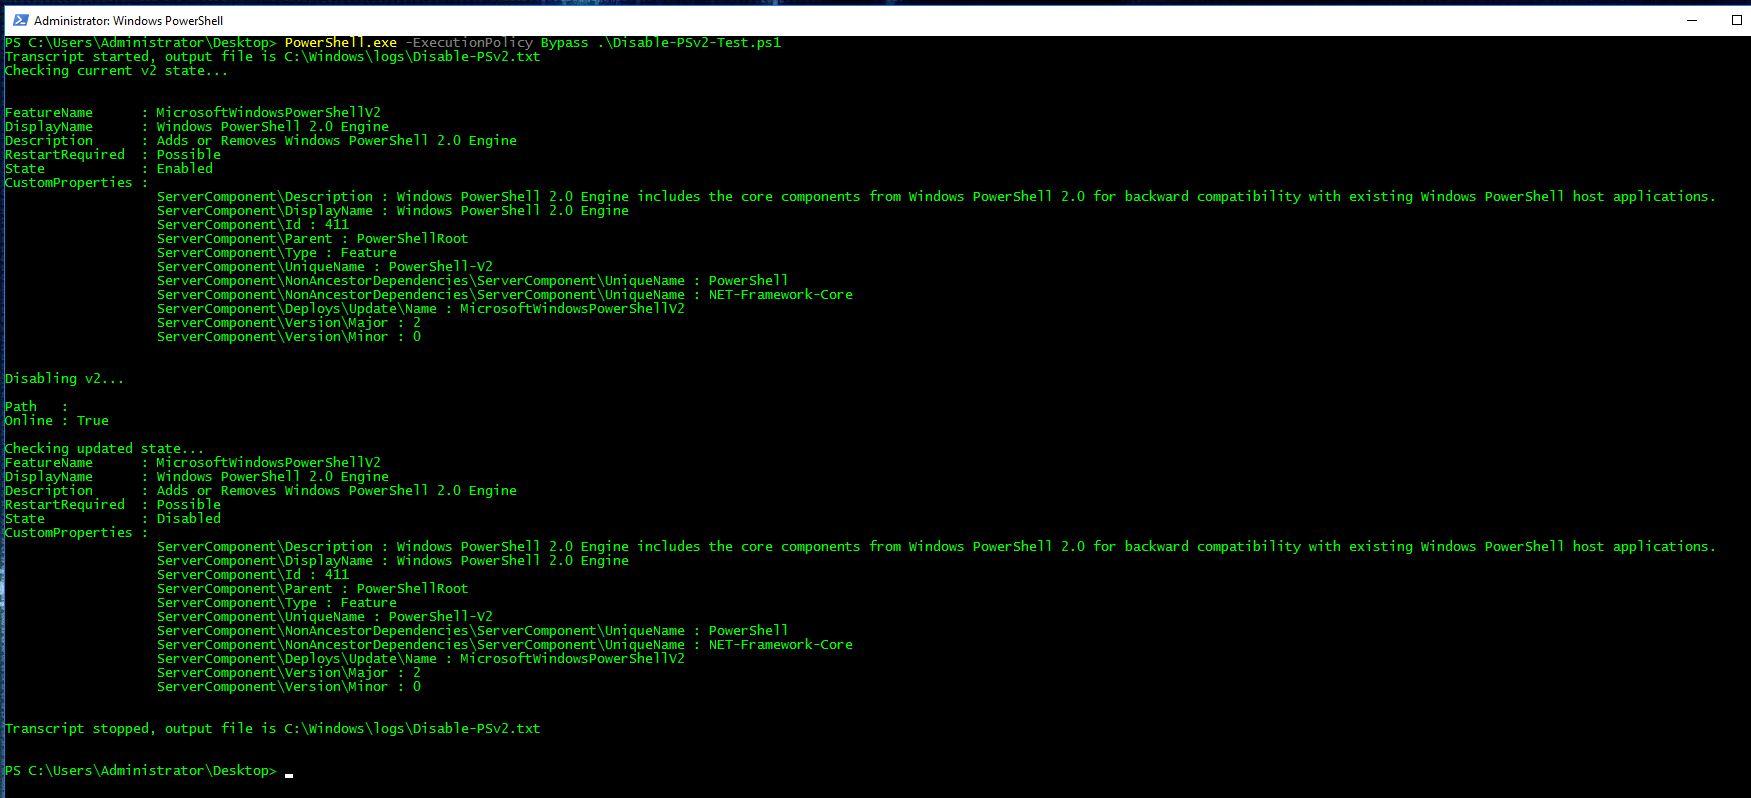Click the 'Administrator: Windows PowerShell' title text
The height and width of the screenshot is (798, 1751).
click(128, 21)
